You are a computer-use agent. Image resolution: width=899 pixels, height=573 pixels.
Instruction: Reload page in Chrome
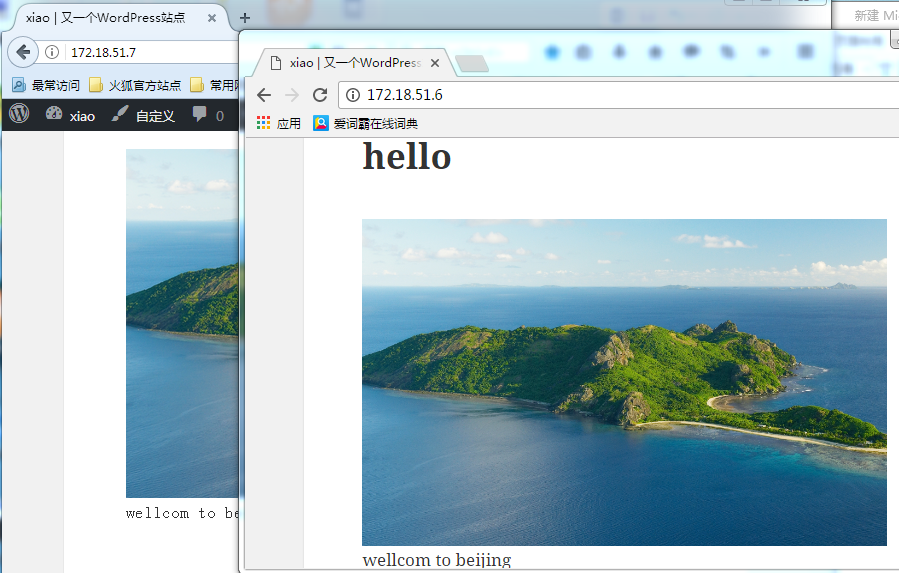tap(320, 95)
